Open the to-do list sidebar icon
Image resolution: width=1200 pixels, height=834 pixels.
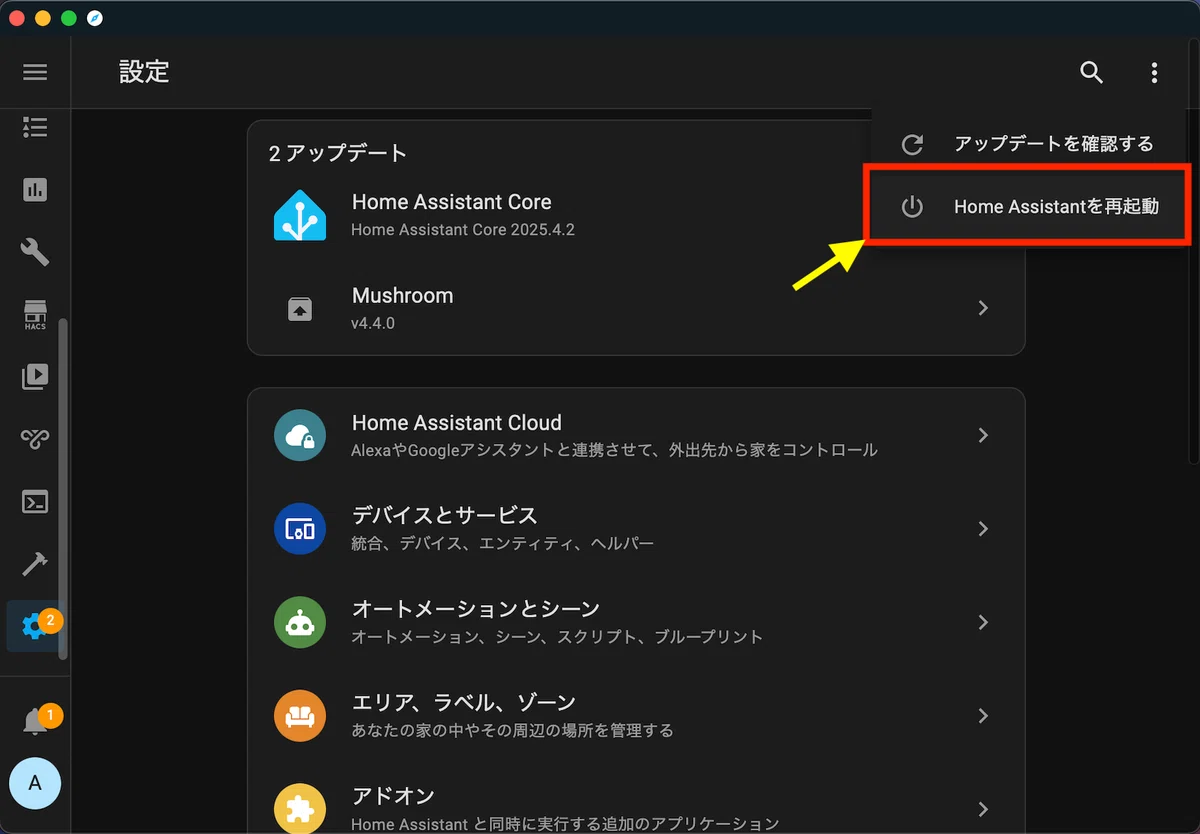pos(35,127)
